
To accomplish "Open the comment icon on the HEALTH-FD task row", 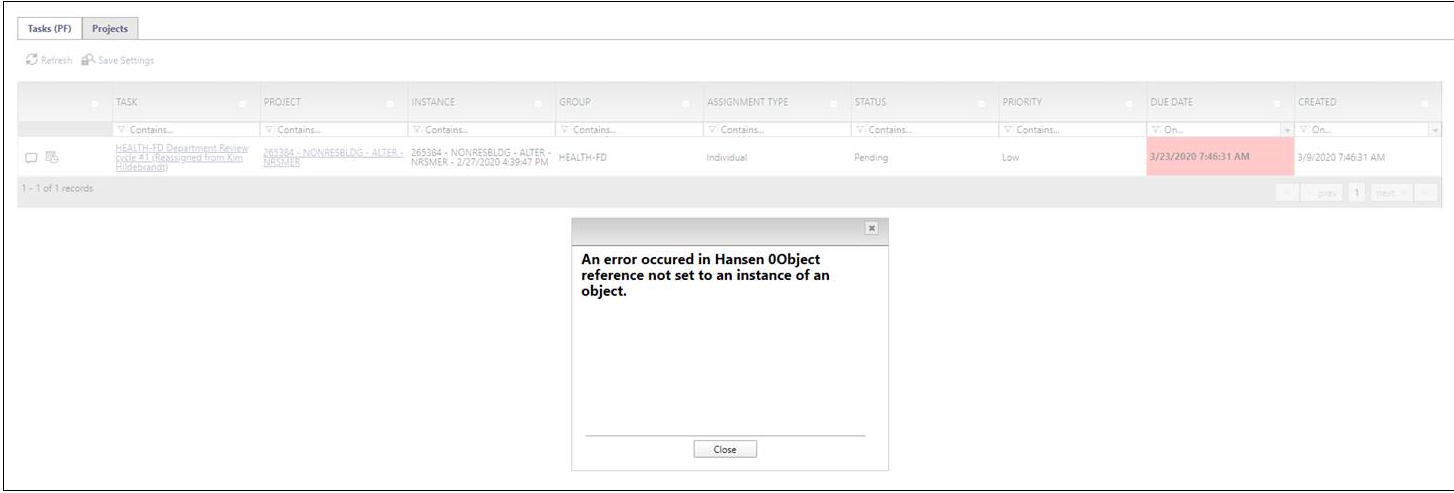I will pos(31,157).
